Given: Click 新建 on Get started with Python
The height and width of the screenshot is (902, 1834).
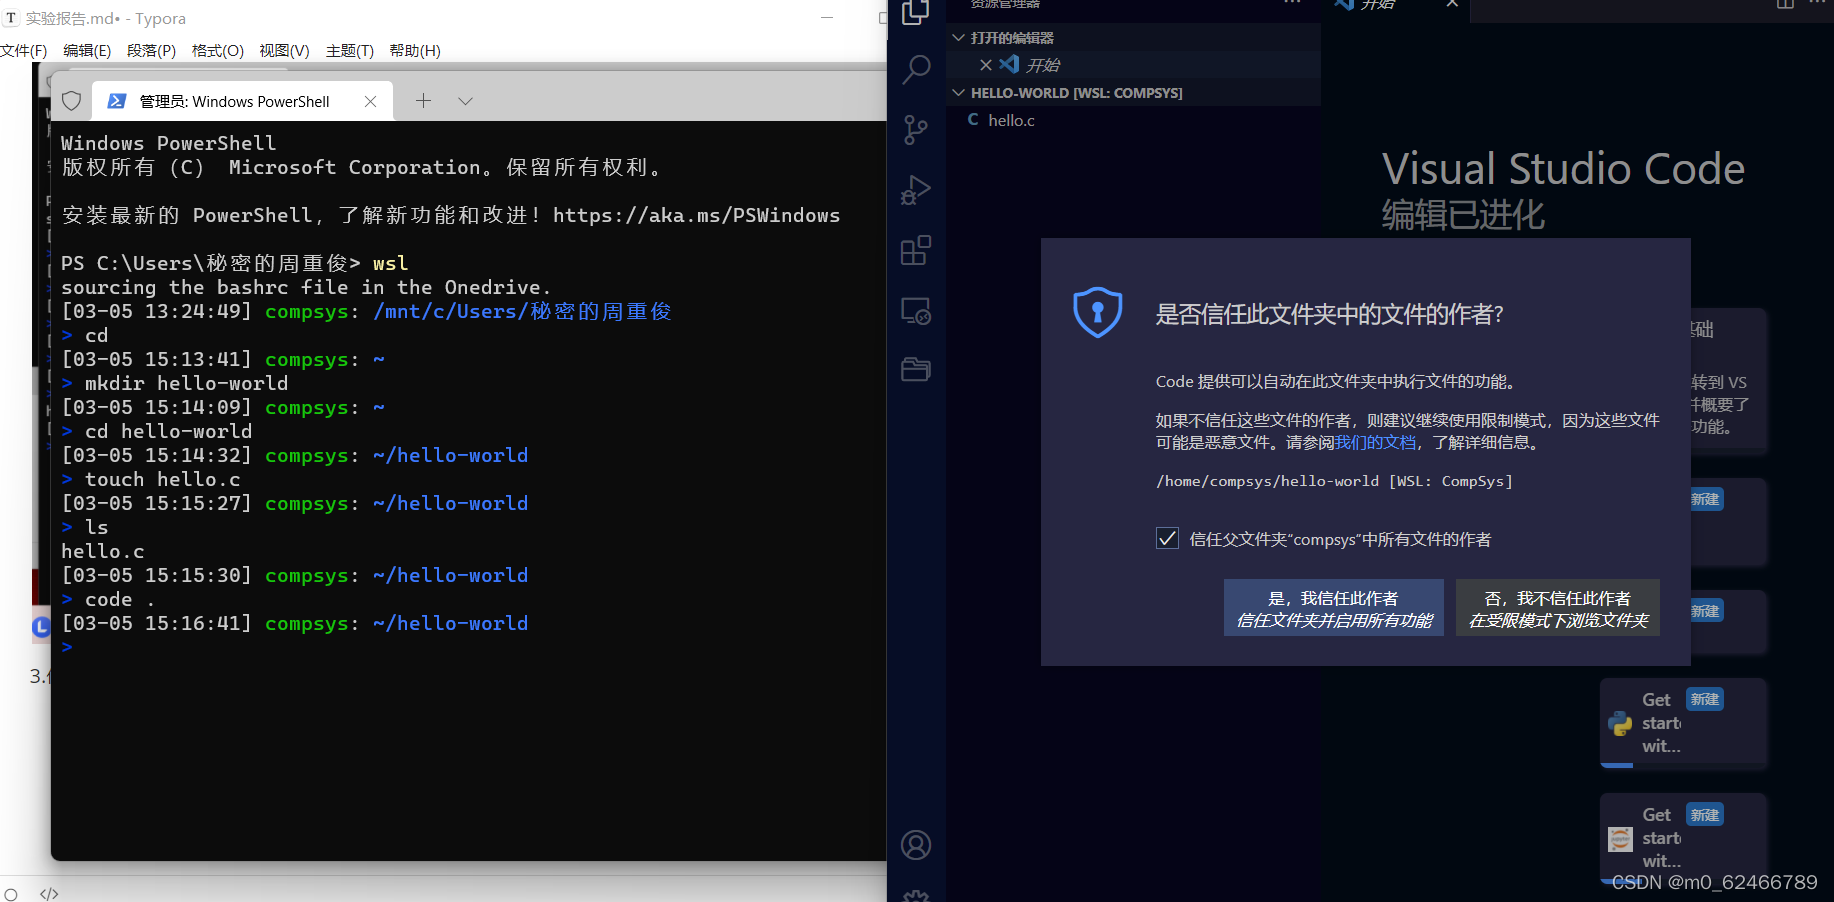Looking at the screenshot, I should pos(1704,699).
